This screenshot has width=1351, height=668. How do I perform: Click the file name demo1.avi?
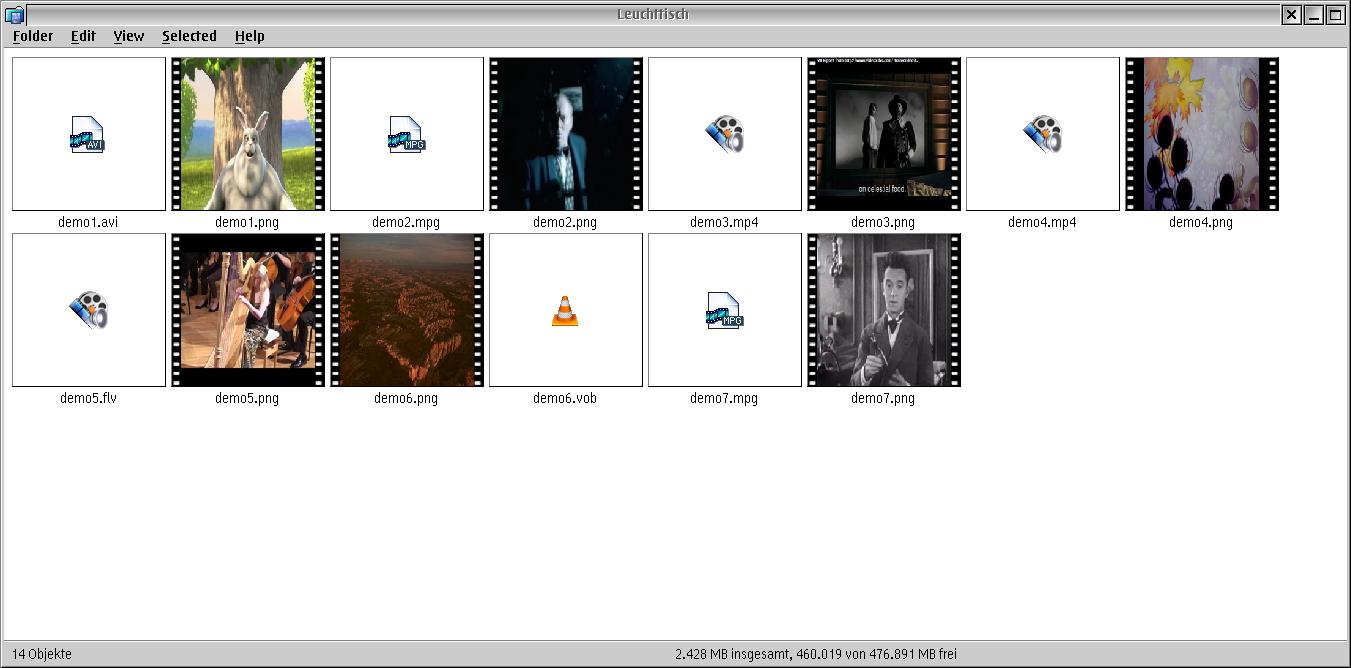pos(88,222)
